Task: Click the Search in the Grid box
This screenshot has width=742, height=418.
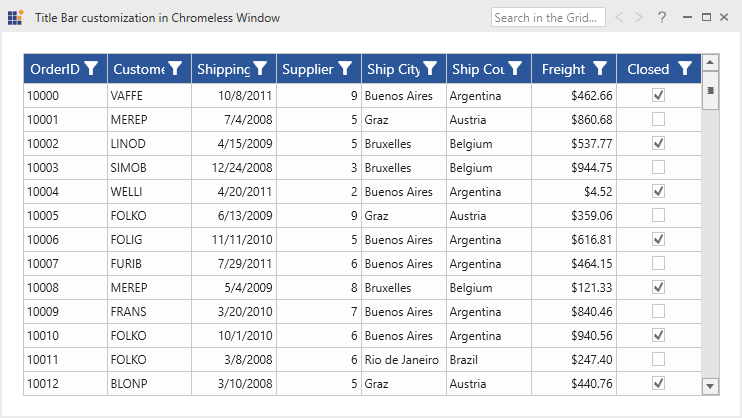Action: click(547, 18)
